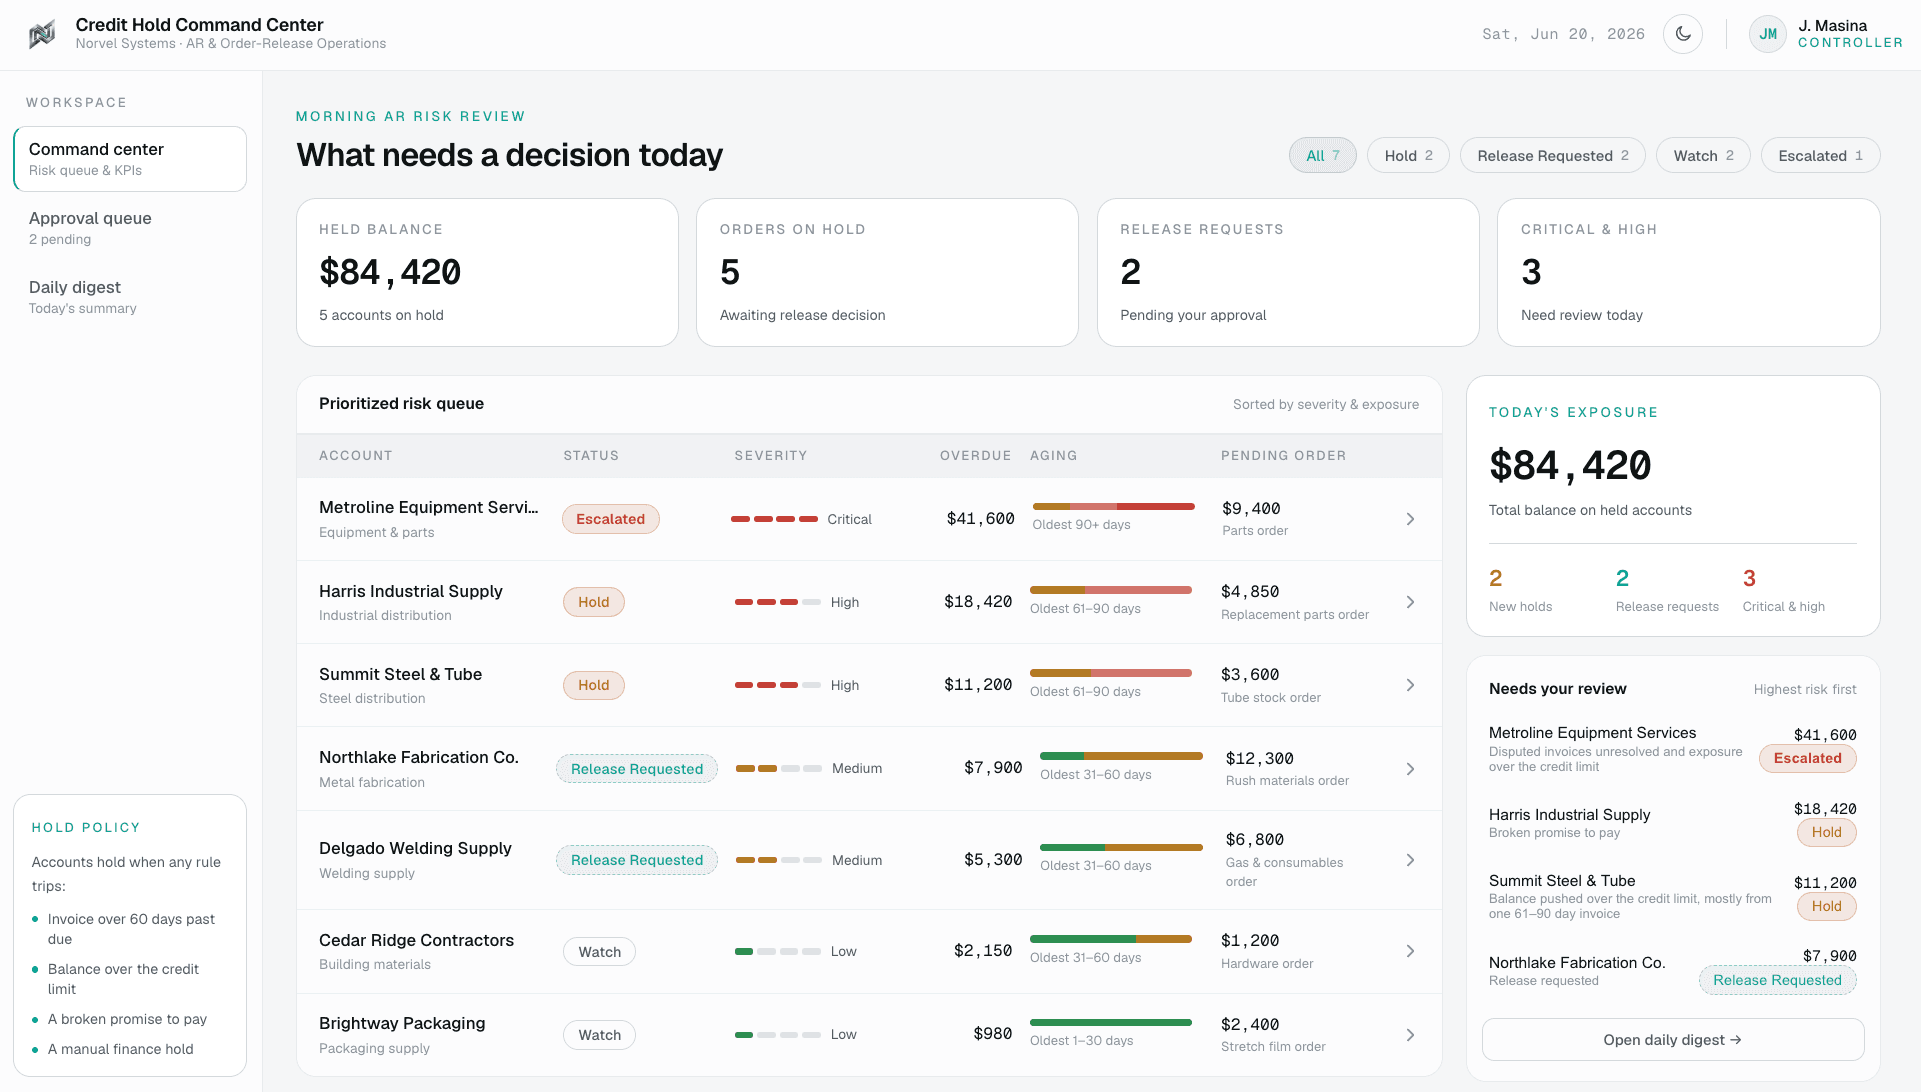Click Critical severity indicator for Metroline
The height and width of the screenshot is (1092, 1921).
[x=801, y=519]
